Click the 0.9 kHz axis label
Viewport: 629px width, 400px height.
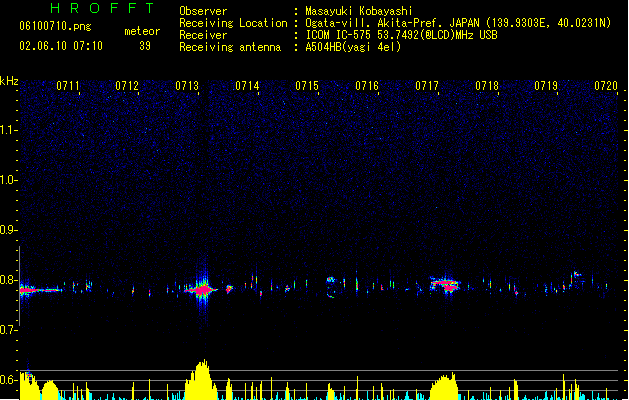coord(9,230)
